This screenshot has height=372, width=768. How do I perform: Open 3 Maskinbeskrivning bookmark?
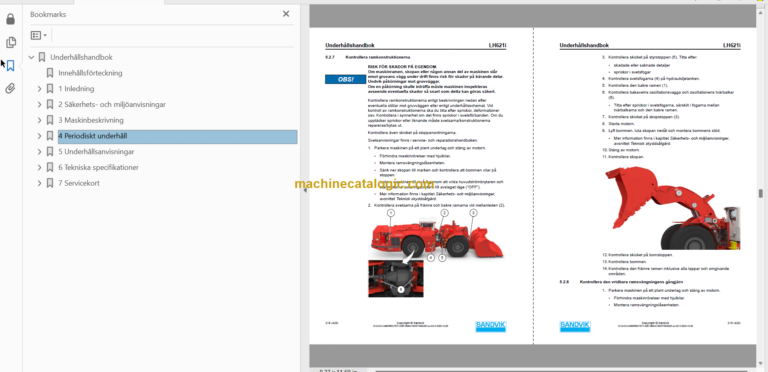91,120
